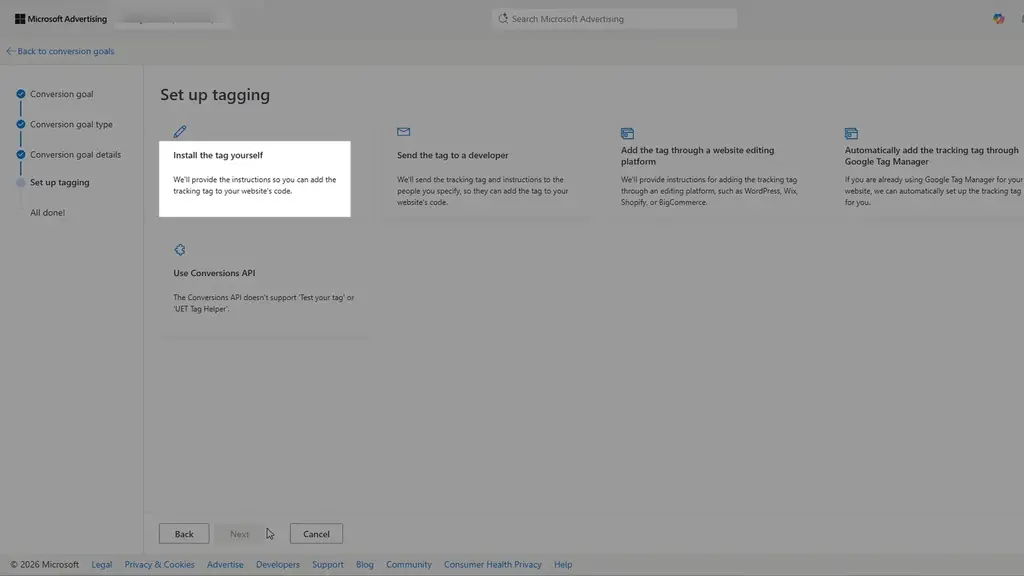Image resolution: width=1024 pixels, height=576 pixels.
Task: Click the © 2026 Microsoft copyright text
Action: 44,564
